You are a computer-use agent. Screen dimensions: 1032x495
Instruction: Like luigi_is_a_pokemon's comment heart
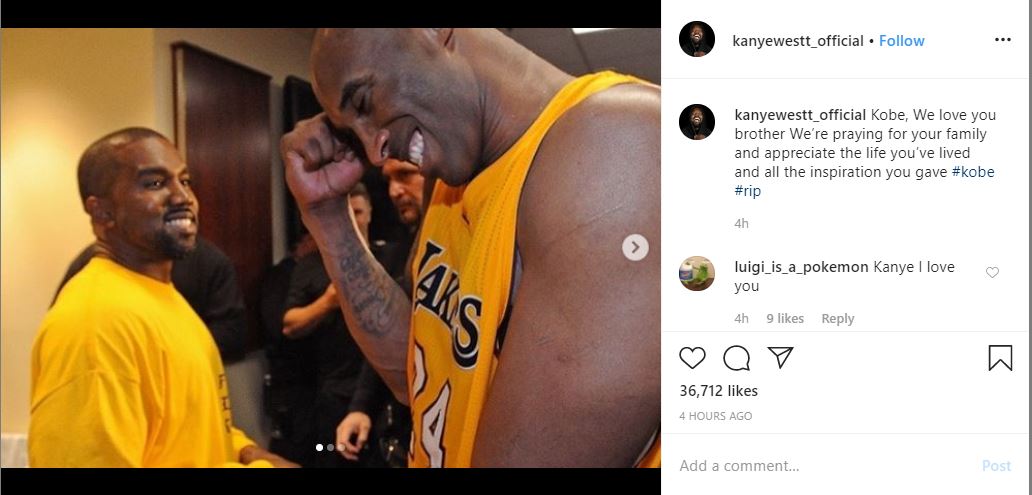click(x=992, y=272)
